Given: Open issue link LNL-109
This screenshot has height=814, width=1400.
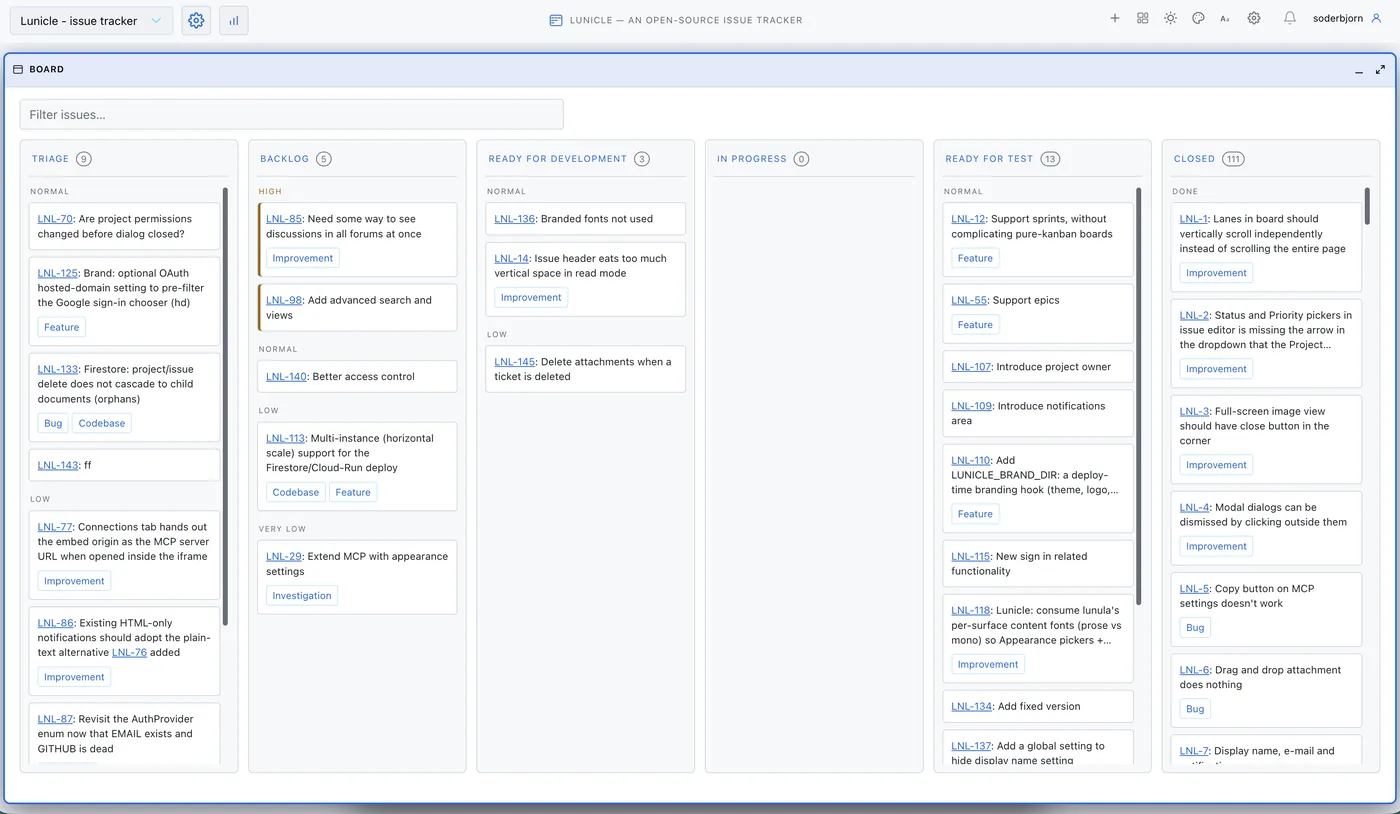Looking at the screenshot, I should tap(971, 406).
